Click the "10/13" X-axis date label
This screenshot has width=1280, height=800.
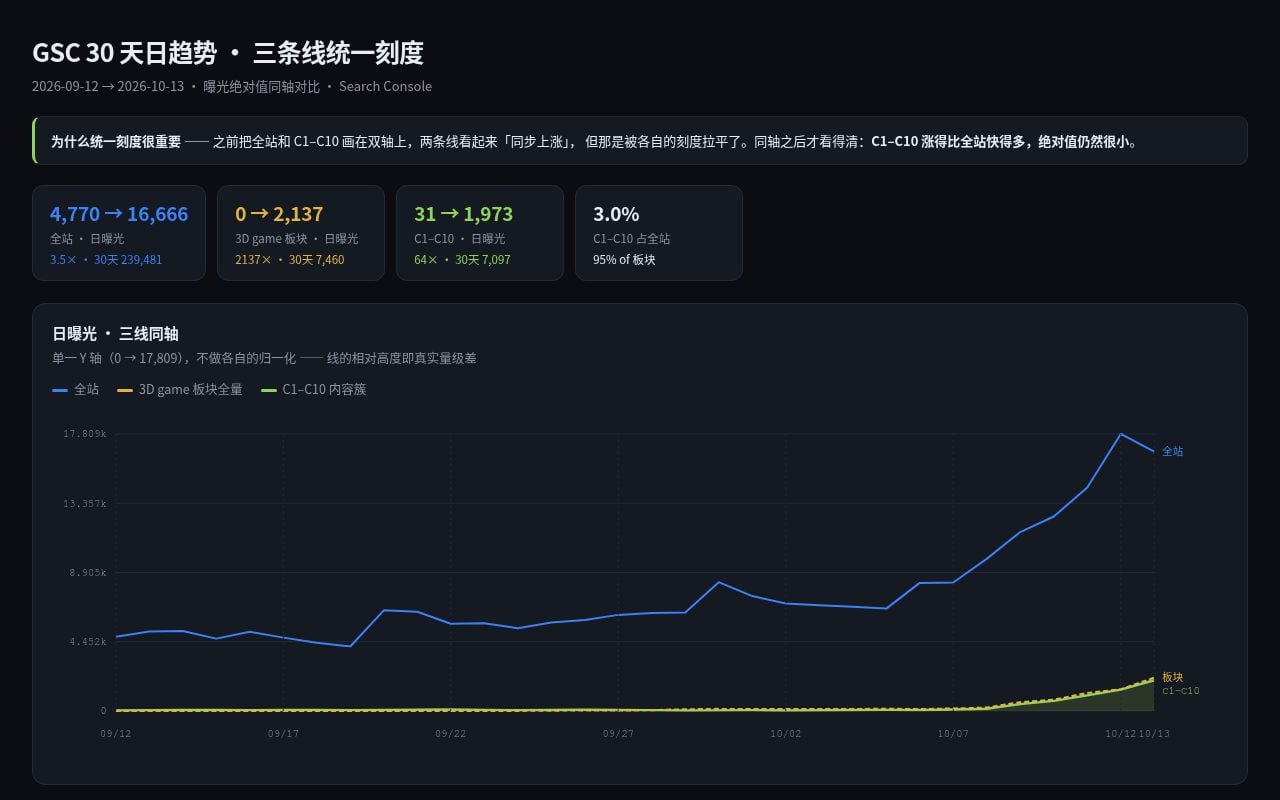[x=1155, y=734]
